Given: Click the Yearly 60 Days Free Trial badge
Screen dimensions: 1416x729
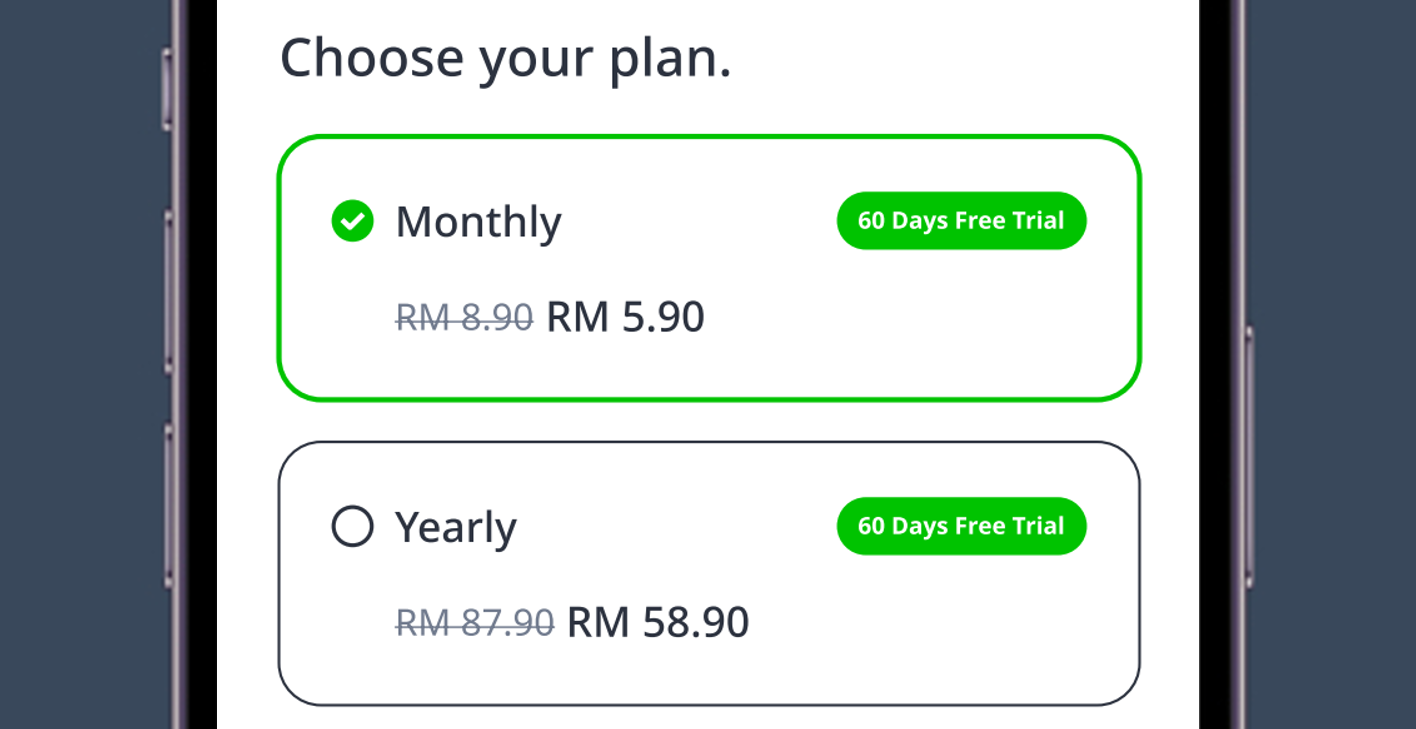Looking at the screenshot, I should pyautogui.click(x=961, y=526).
